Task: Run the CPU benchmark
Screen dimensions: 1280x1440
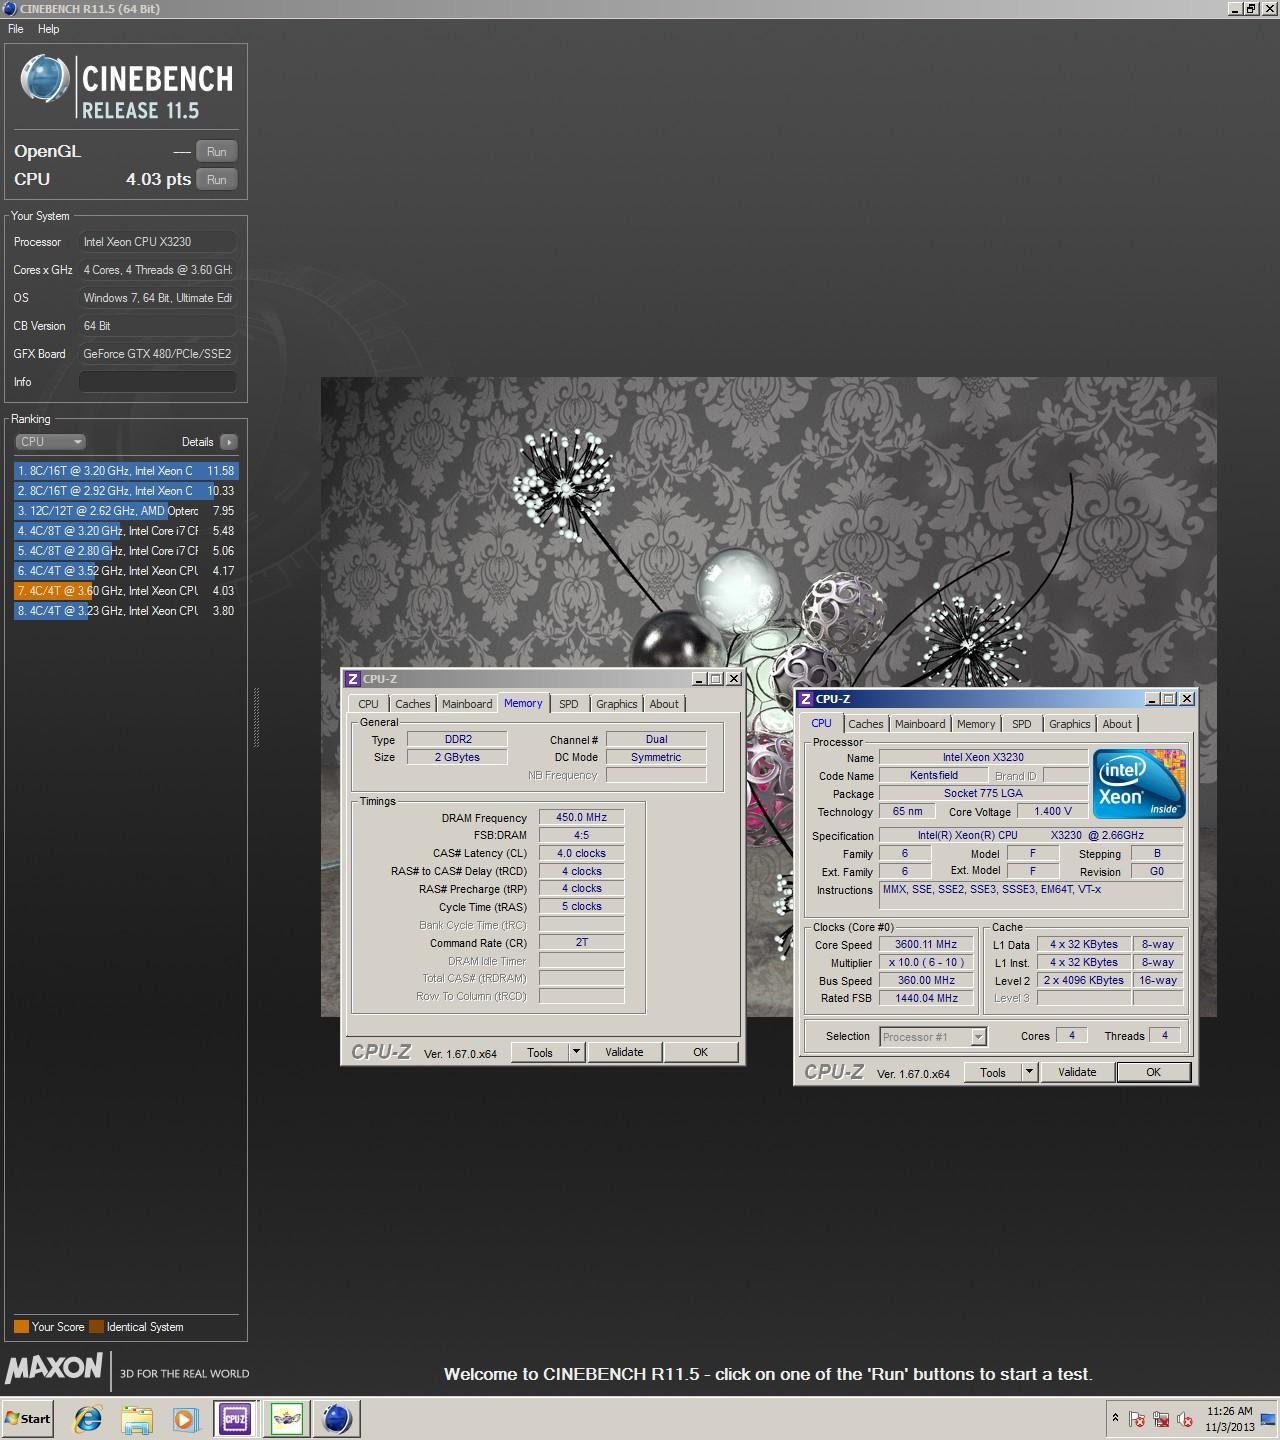Action: (216, 180)
